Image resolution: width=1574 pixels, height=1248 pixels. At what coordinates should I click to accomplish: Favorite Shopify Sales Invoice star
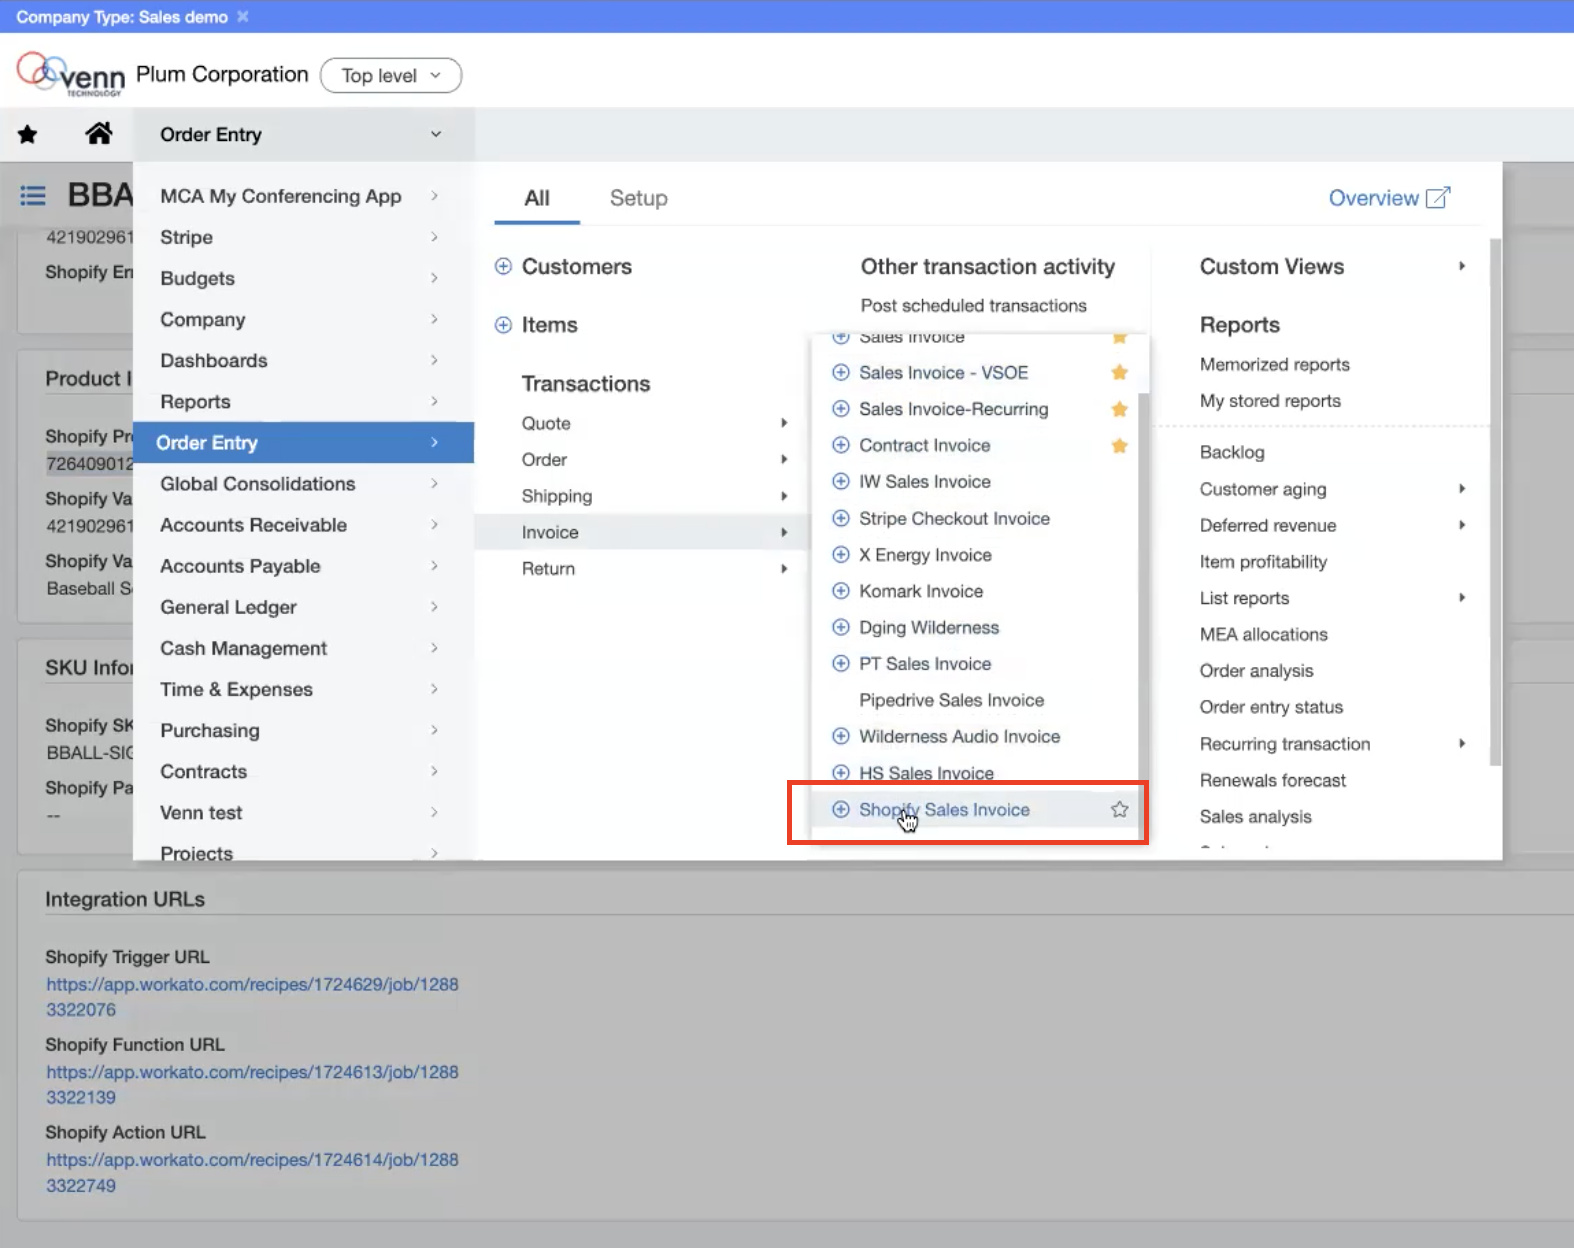(1119, 809)
